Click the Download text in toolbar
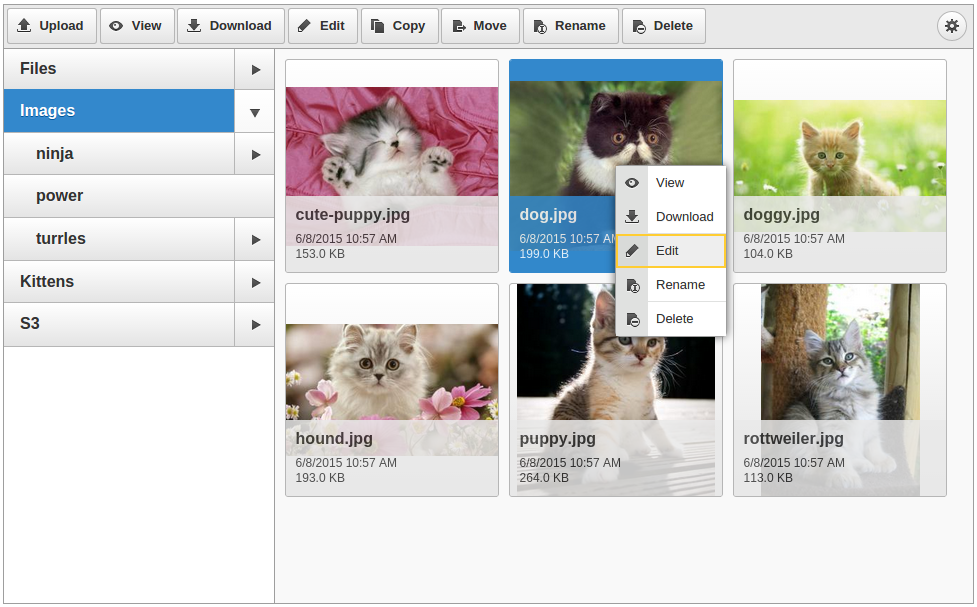Image resolution: width=977 pixels, height=607 pixels. pos(241,26)
